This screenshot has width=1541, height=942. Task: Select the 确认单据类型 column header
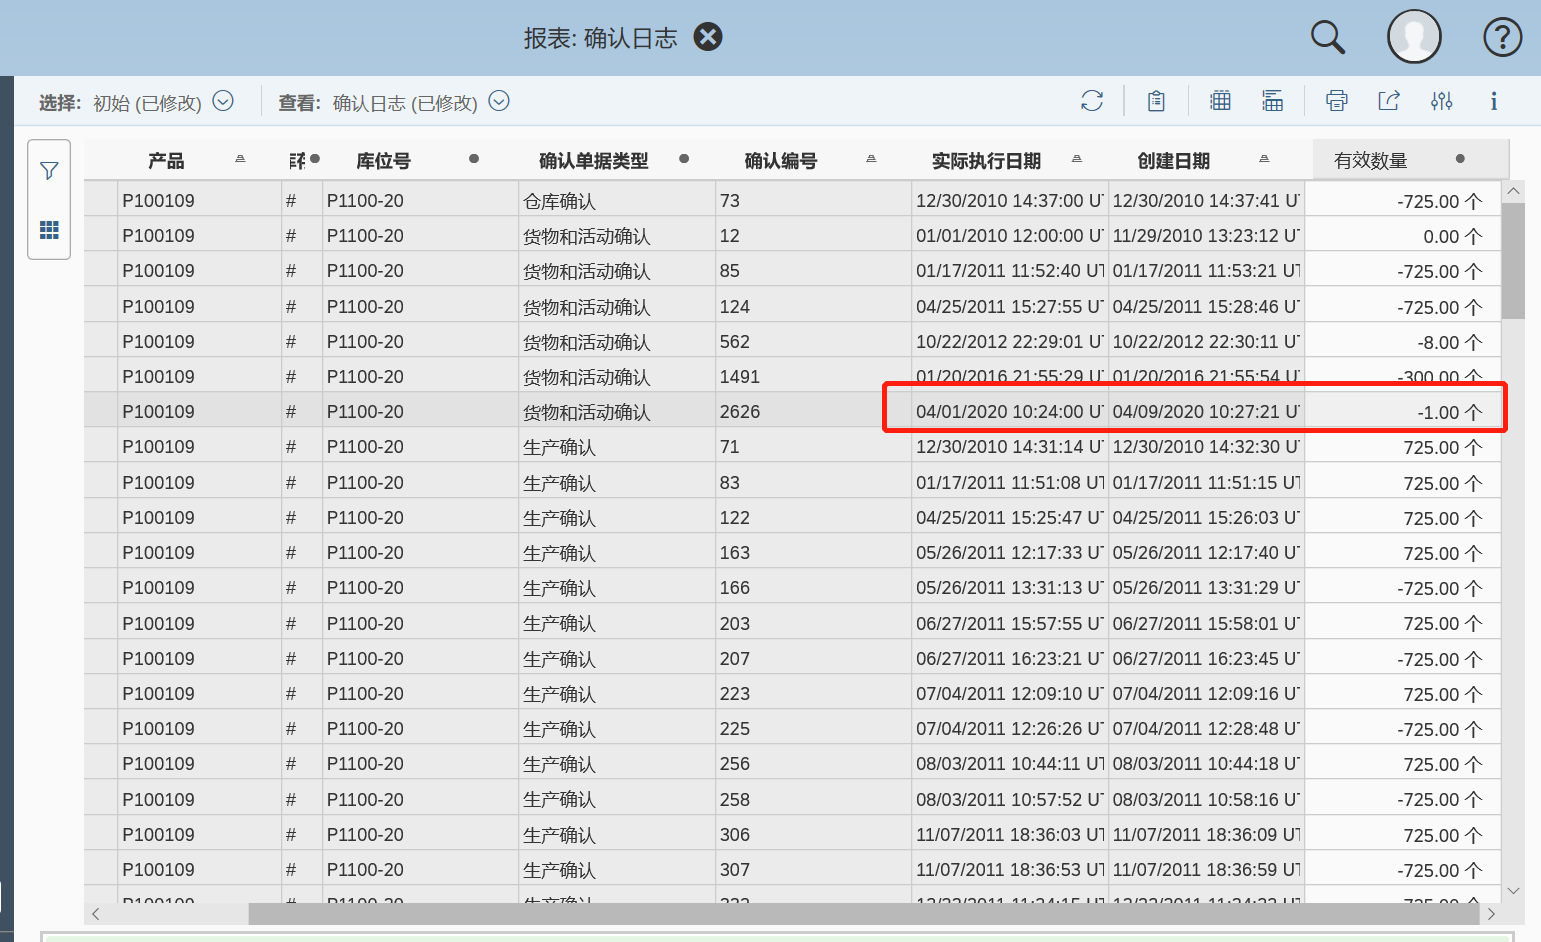click(x=594, y=161)
